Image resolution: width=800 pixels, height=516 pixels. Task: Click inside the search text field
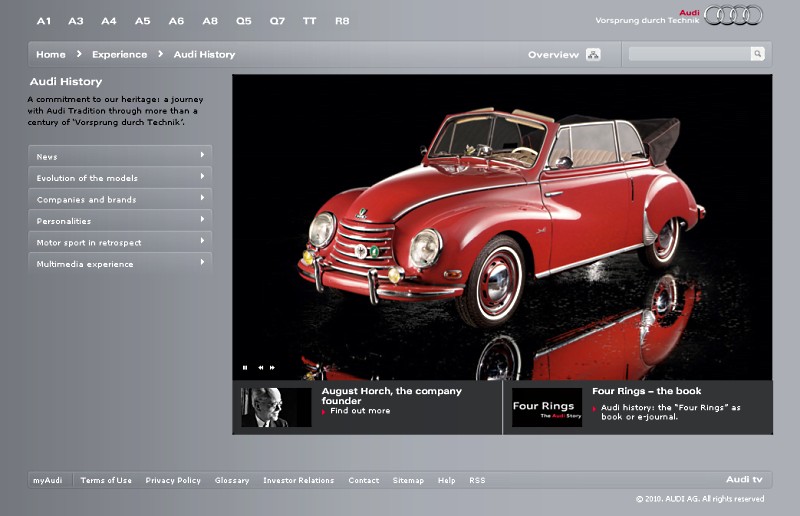point(690,54)
